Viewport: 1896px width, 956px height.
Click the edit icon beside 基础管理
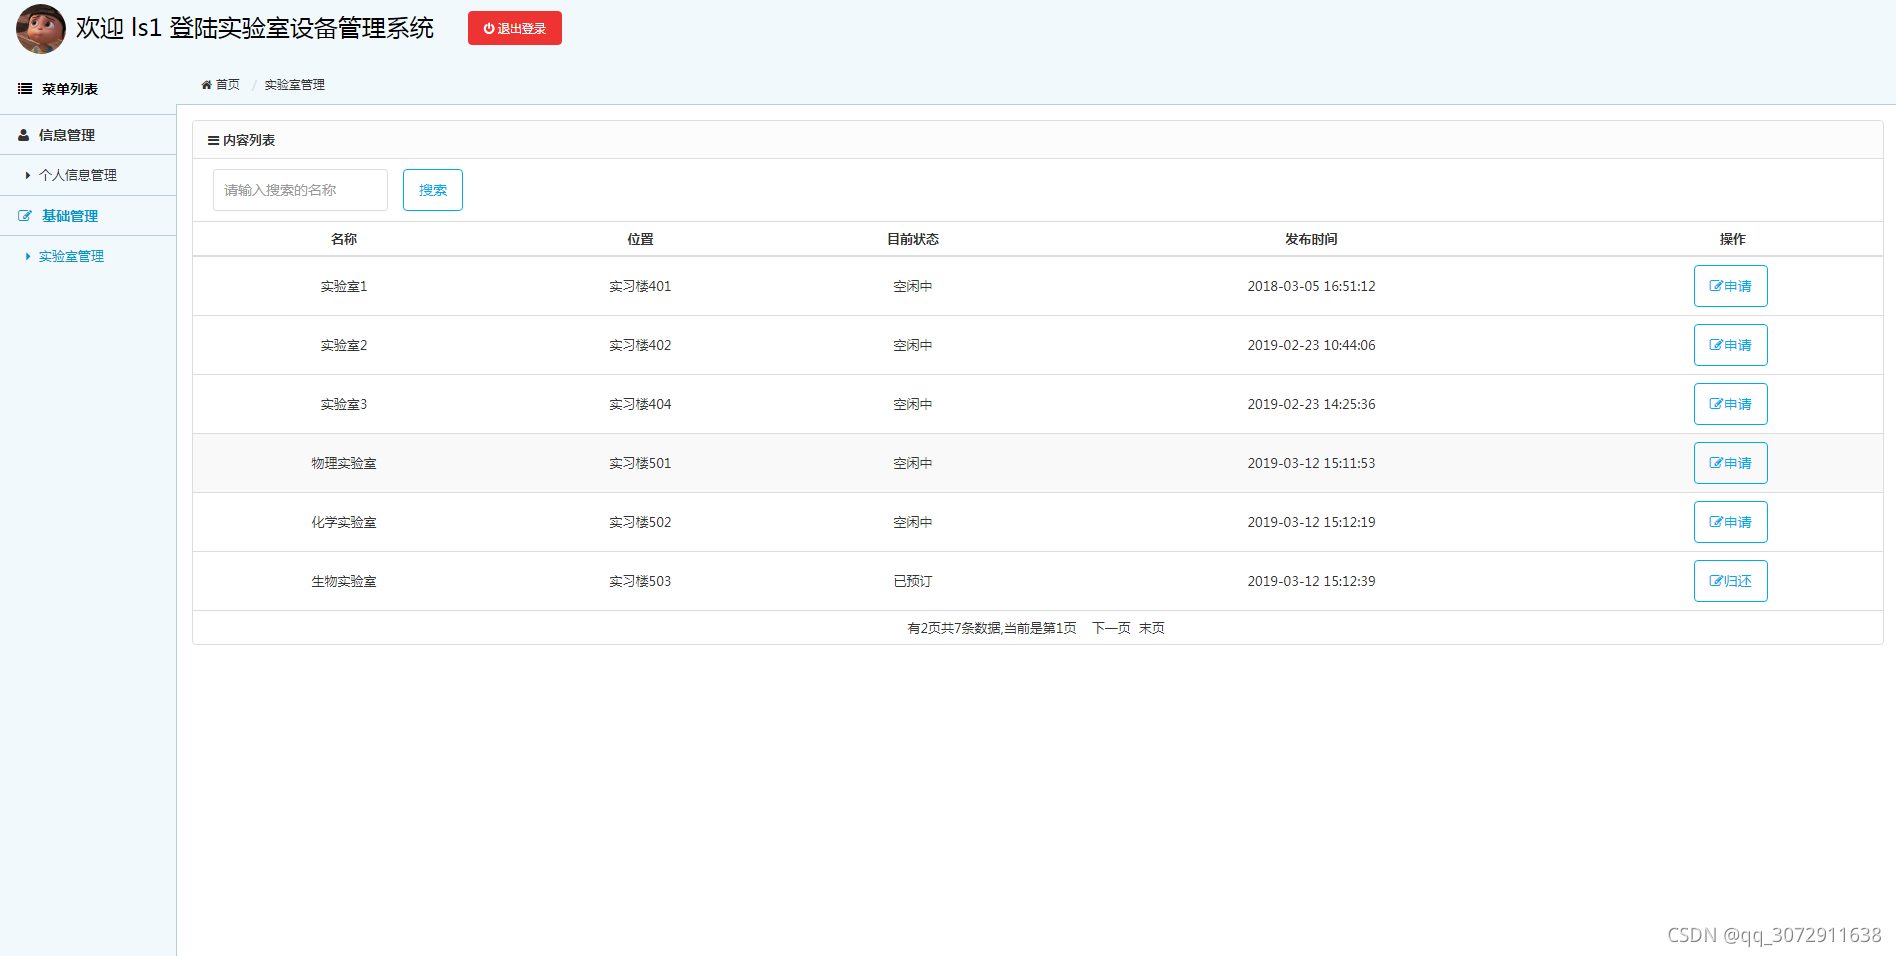(x=25, y=216)
